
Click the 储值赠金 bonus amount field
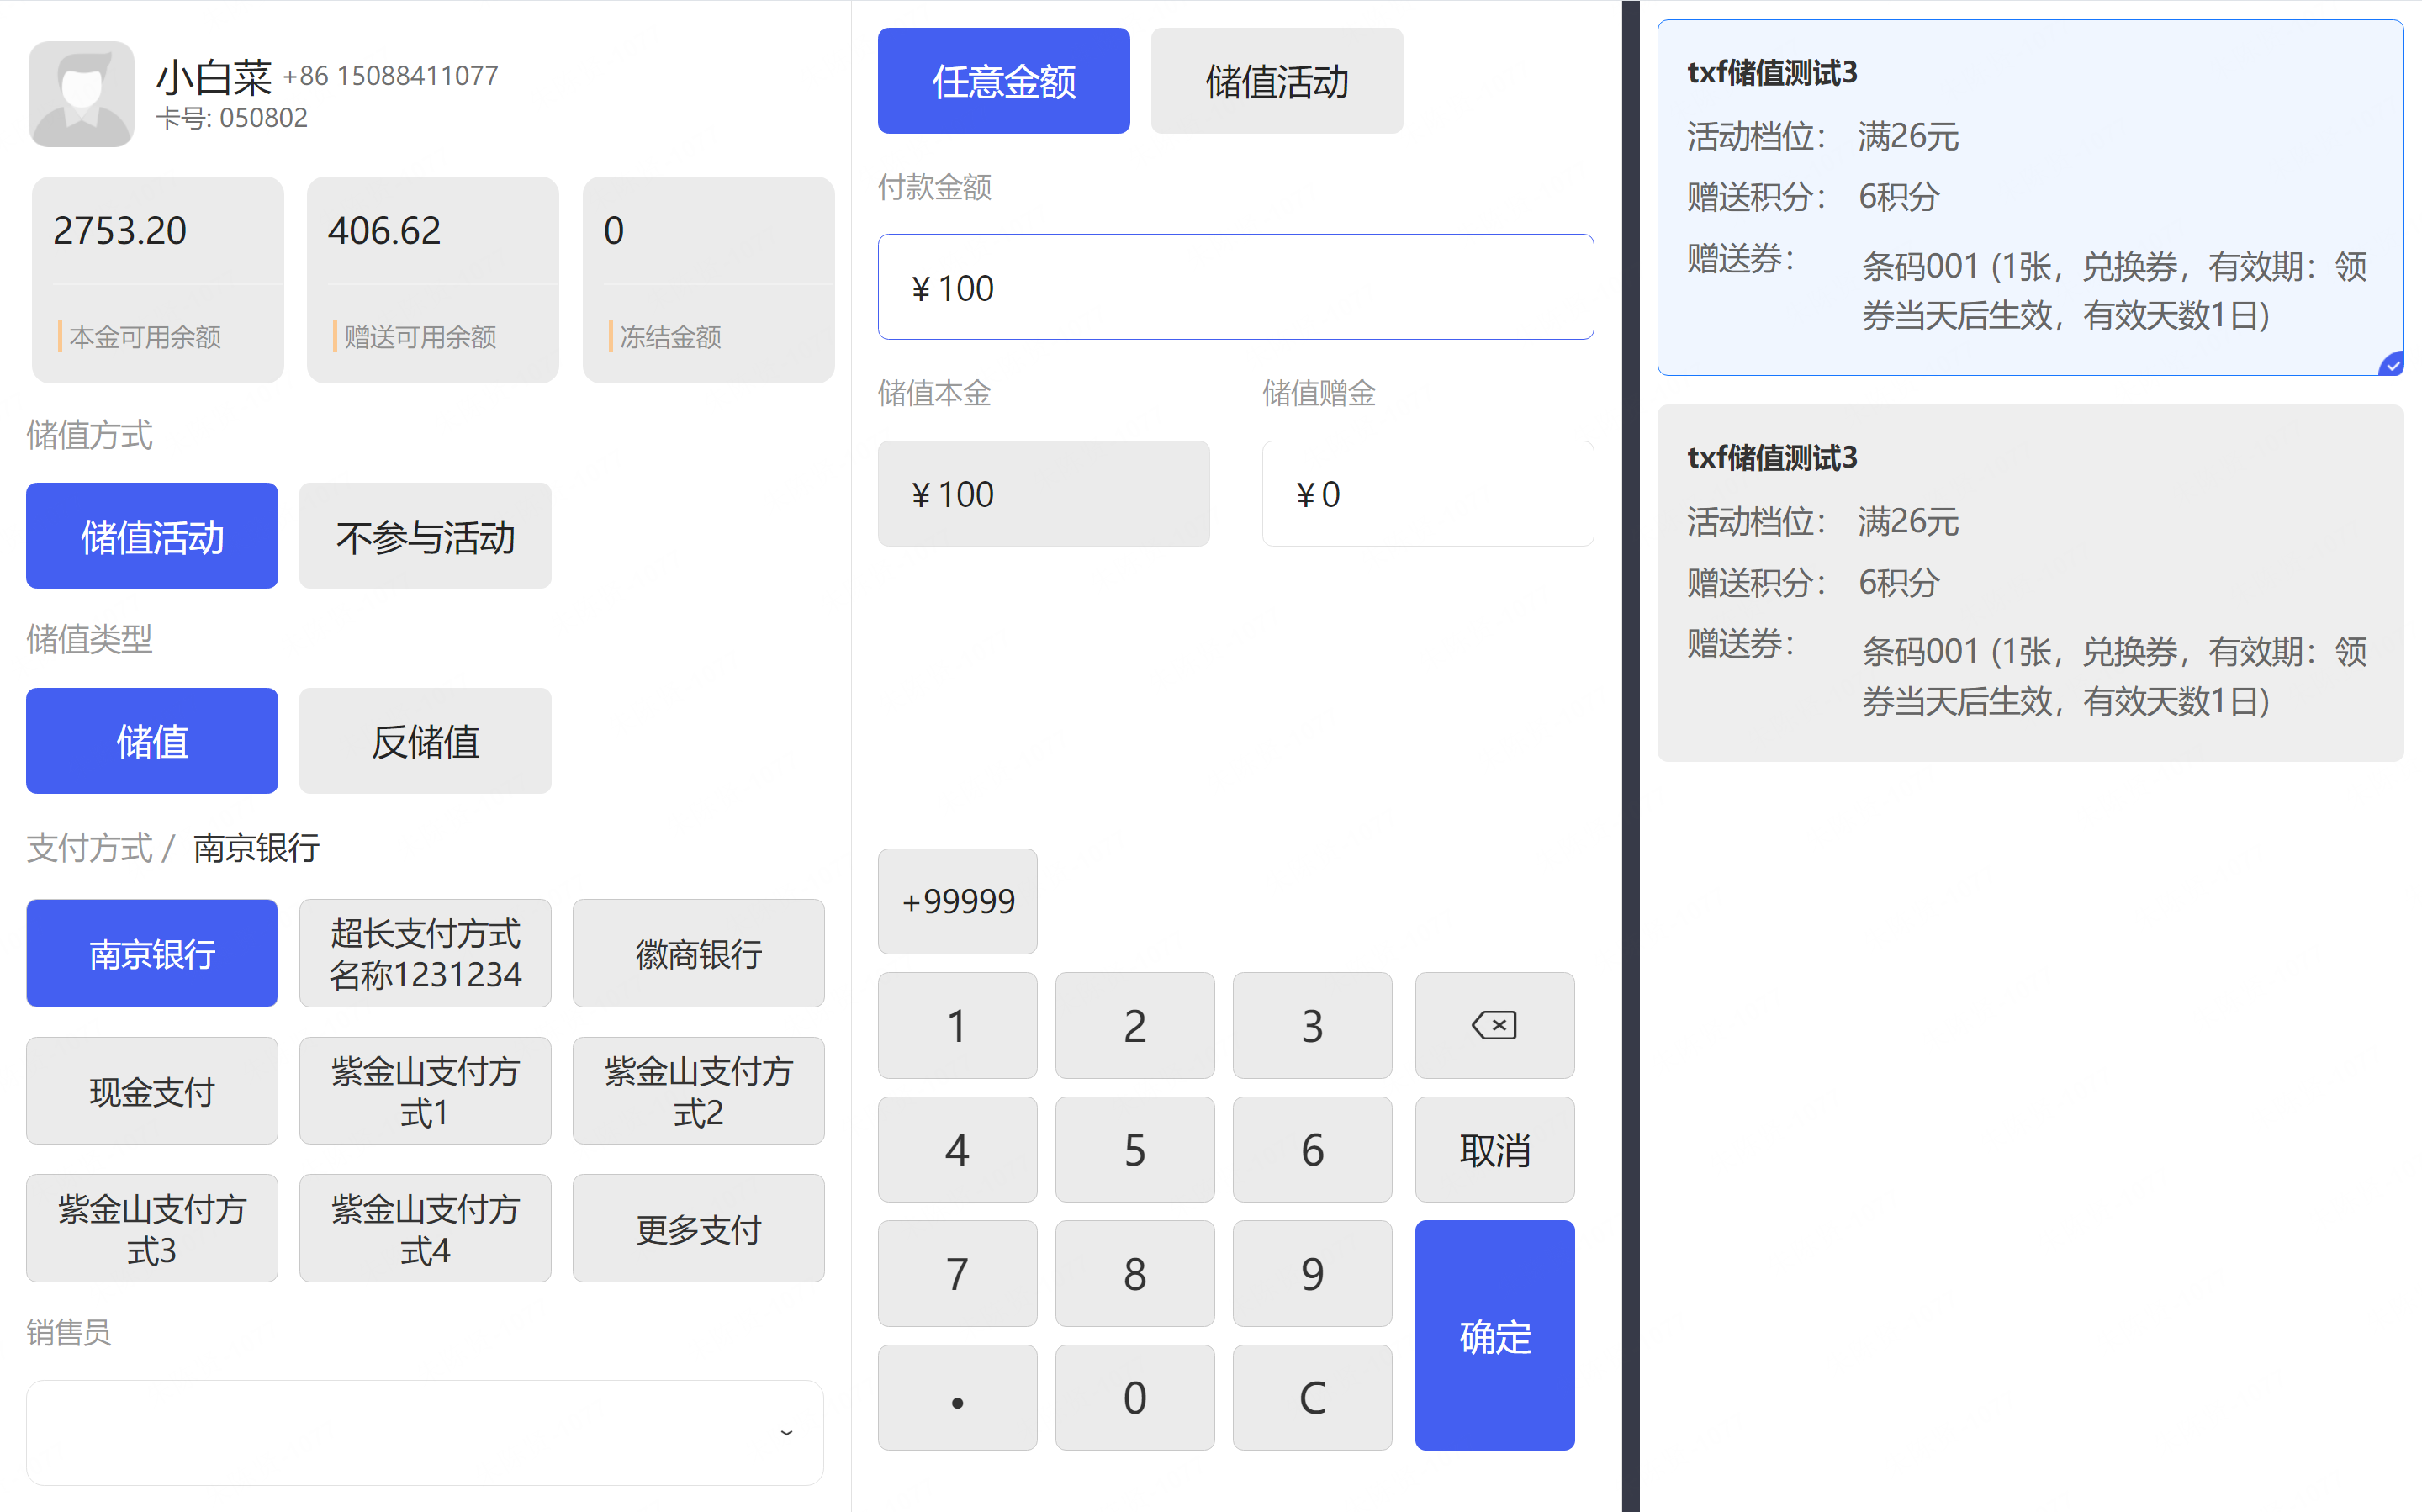(1427, 494)
